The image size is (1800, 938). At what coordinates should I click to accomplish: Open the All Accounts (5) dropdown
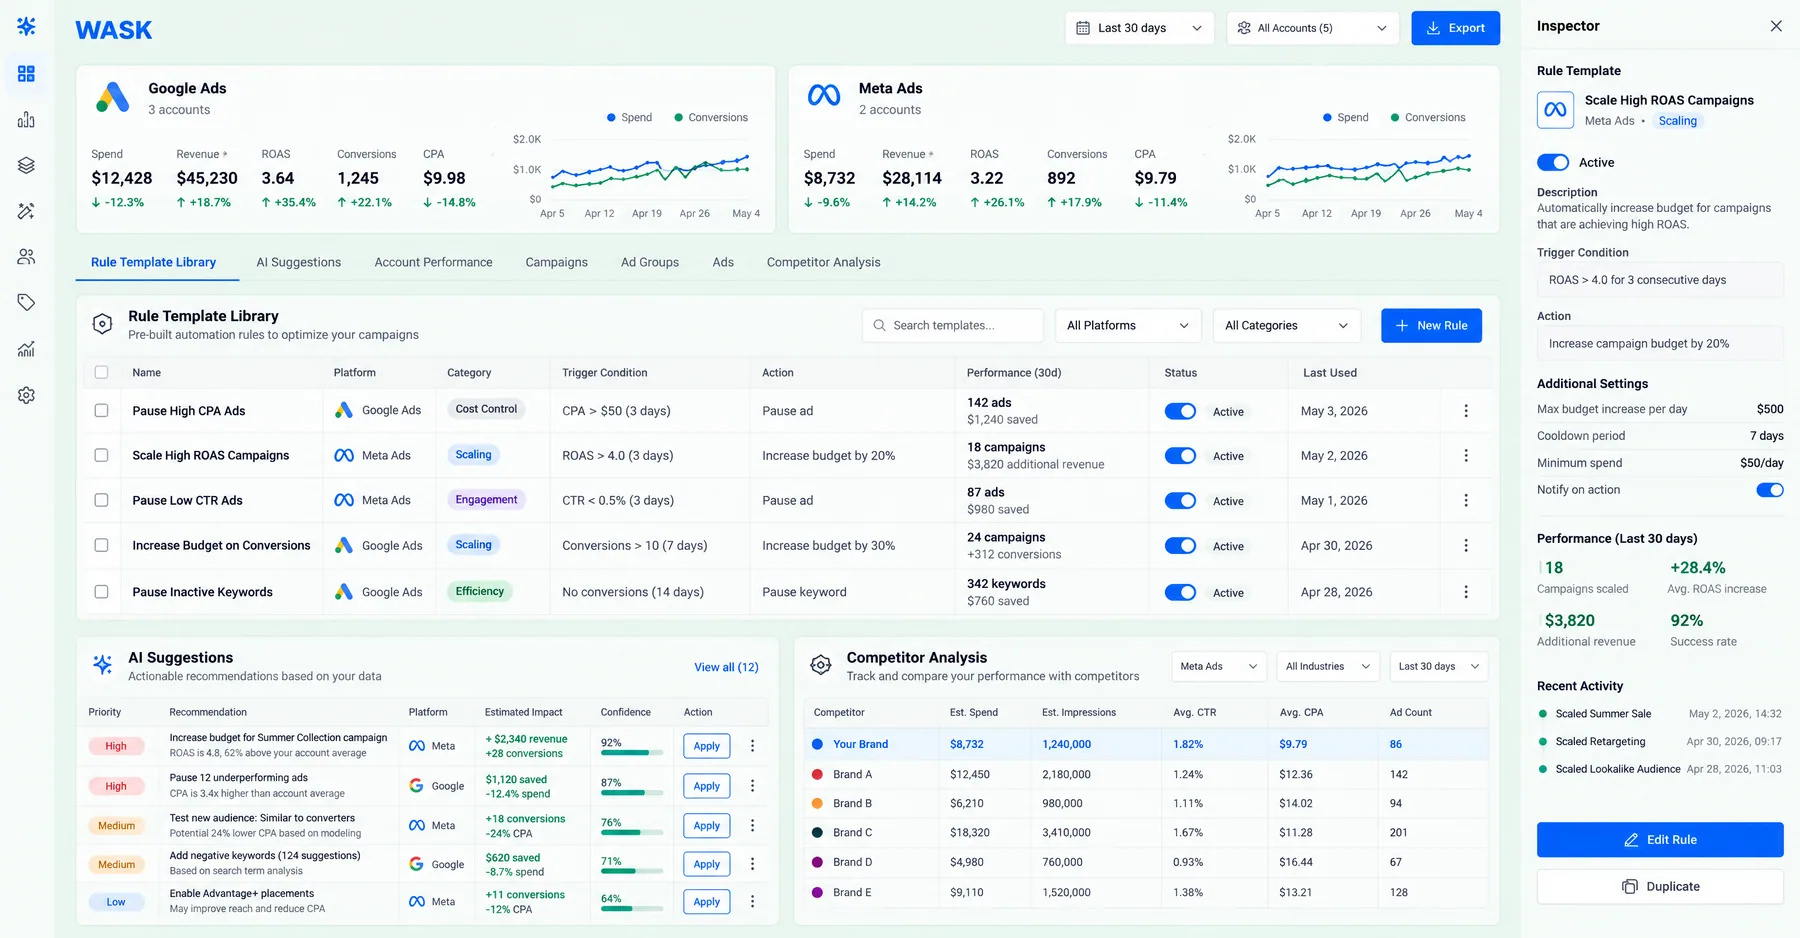point(1312,28)
